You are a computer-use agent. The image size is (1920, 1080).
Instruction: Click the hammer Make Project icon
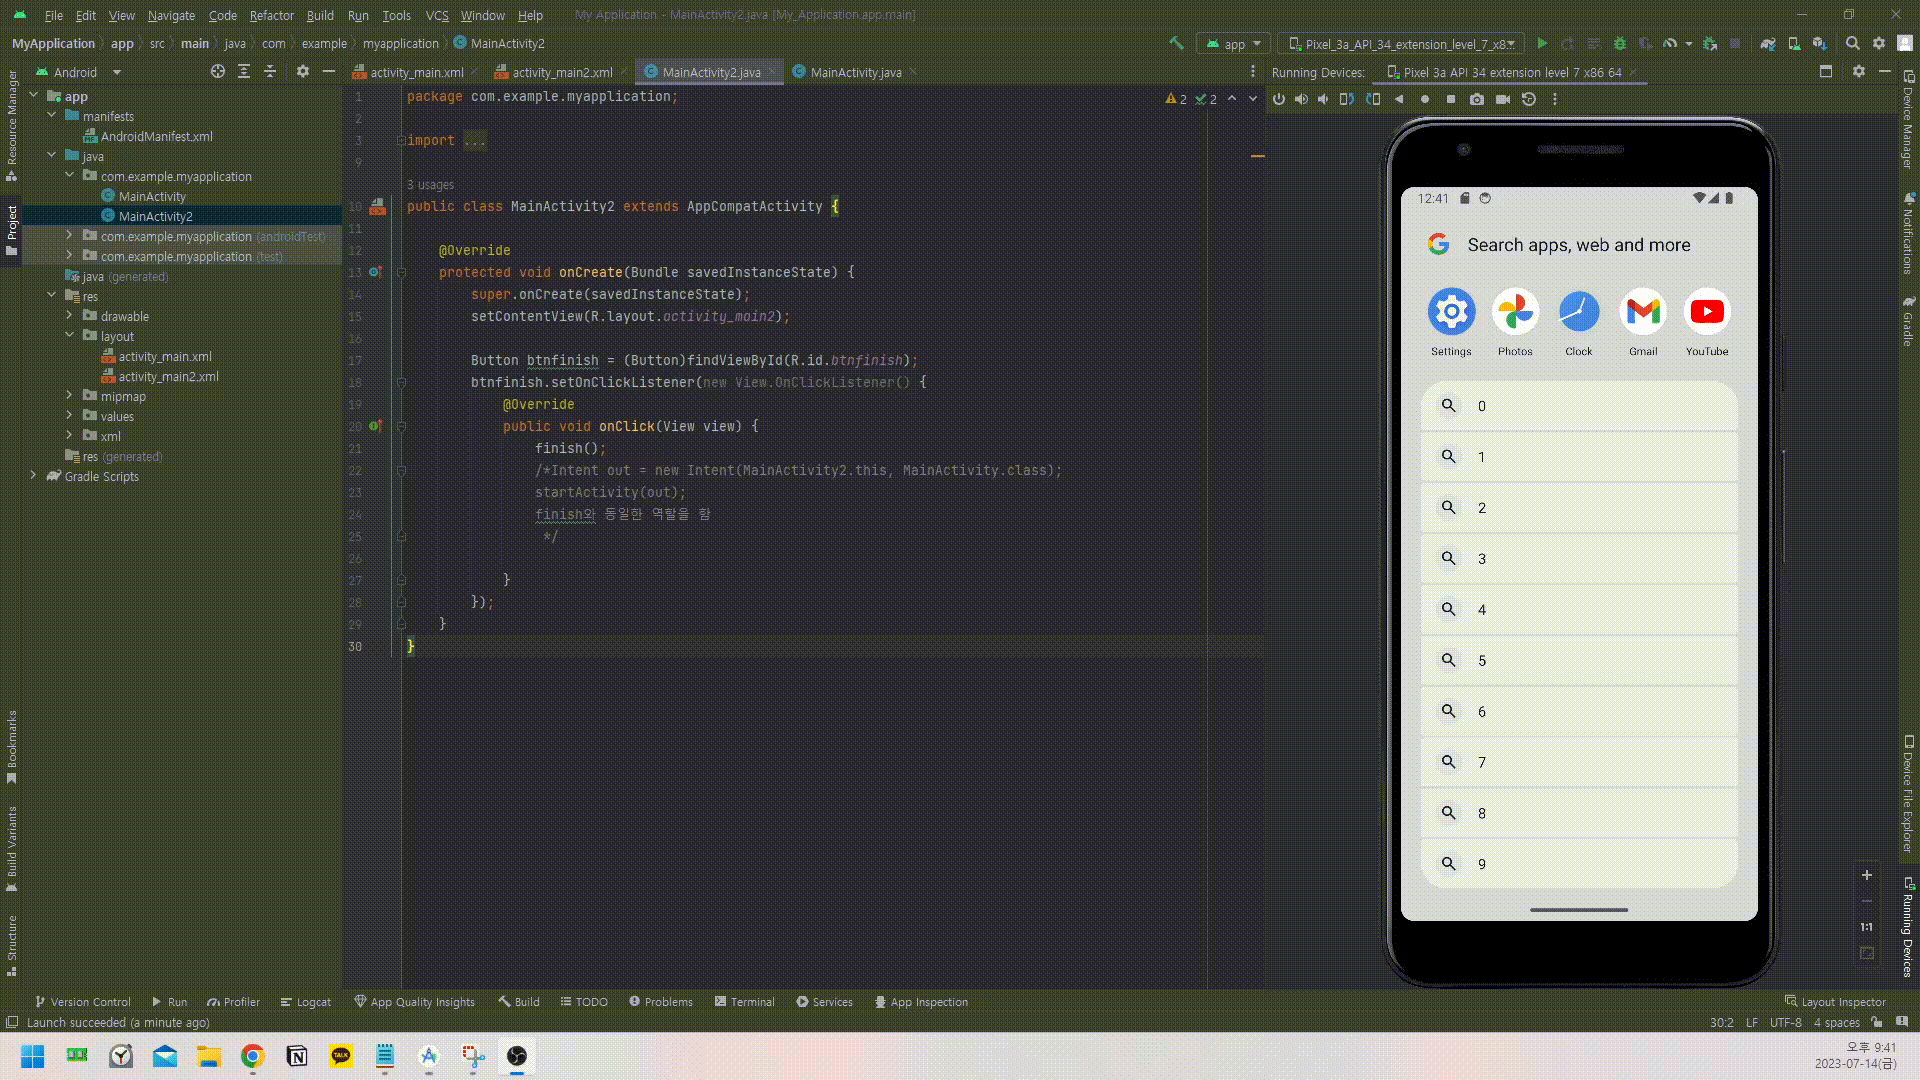coord(1176,43)
